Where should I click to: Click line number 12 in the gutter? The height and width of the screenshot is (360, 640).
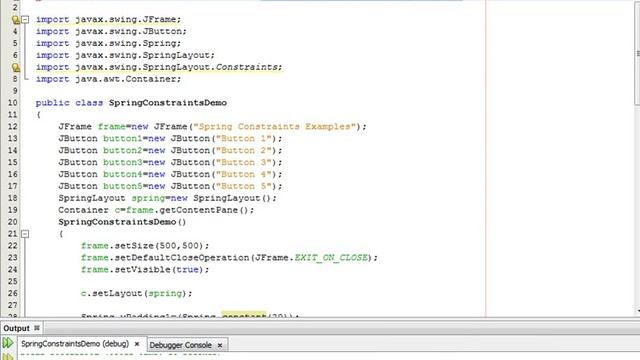pos(13,127)
